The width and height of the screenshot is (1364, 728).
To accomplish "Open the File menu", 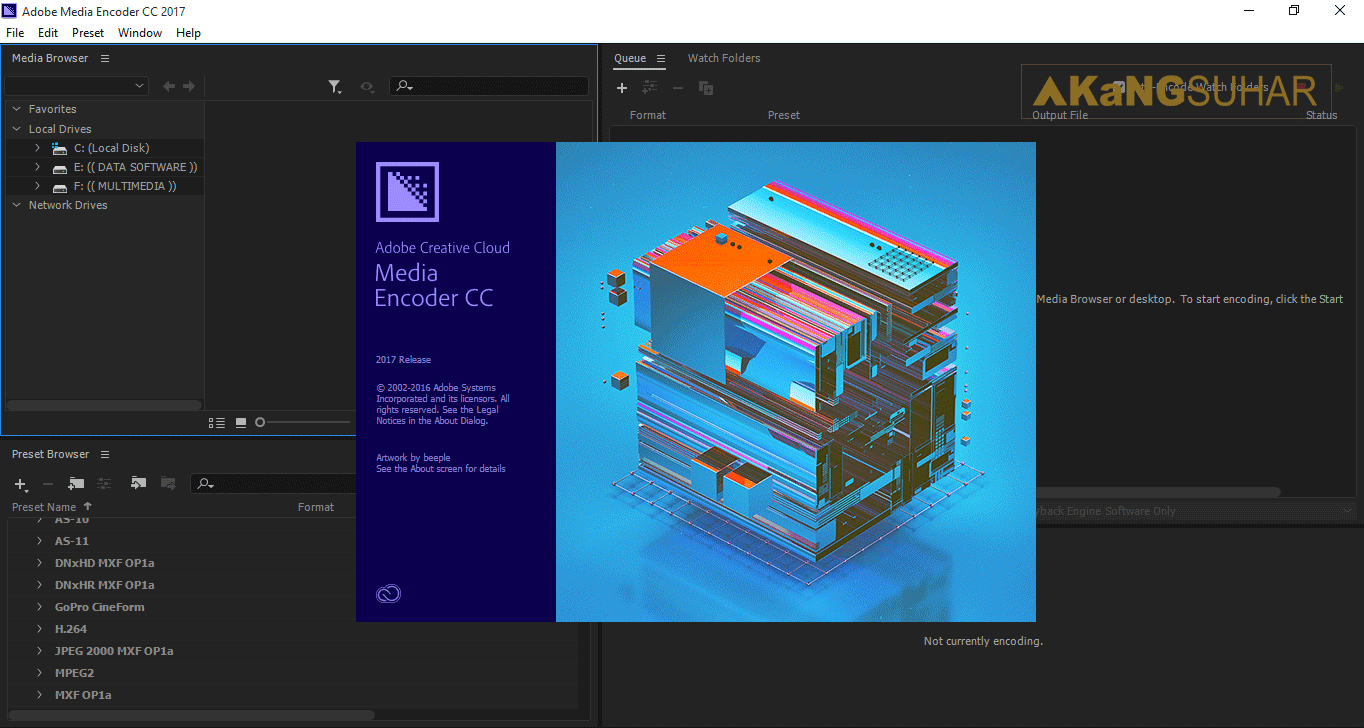I will pyautogui.click(x=15, y=33).
